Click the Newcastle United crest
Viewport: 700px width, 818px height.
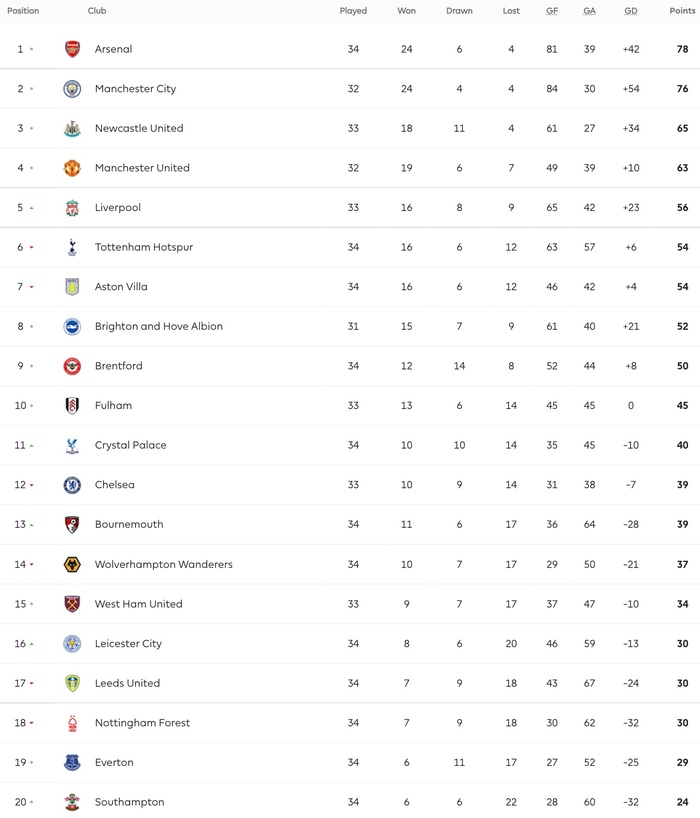[x=72, y=128]
